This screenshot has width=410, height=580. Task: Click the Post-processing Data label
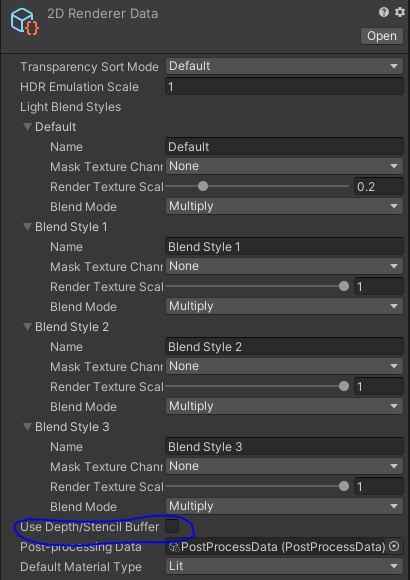[x=81, y=547]
